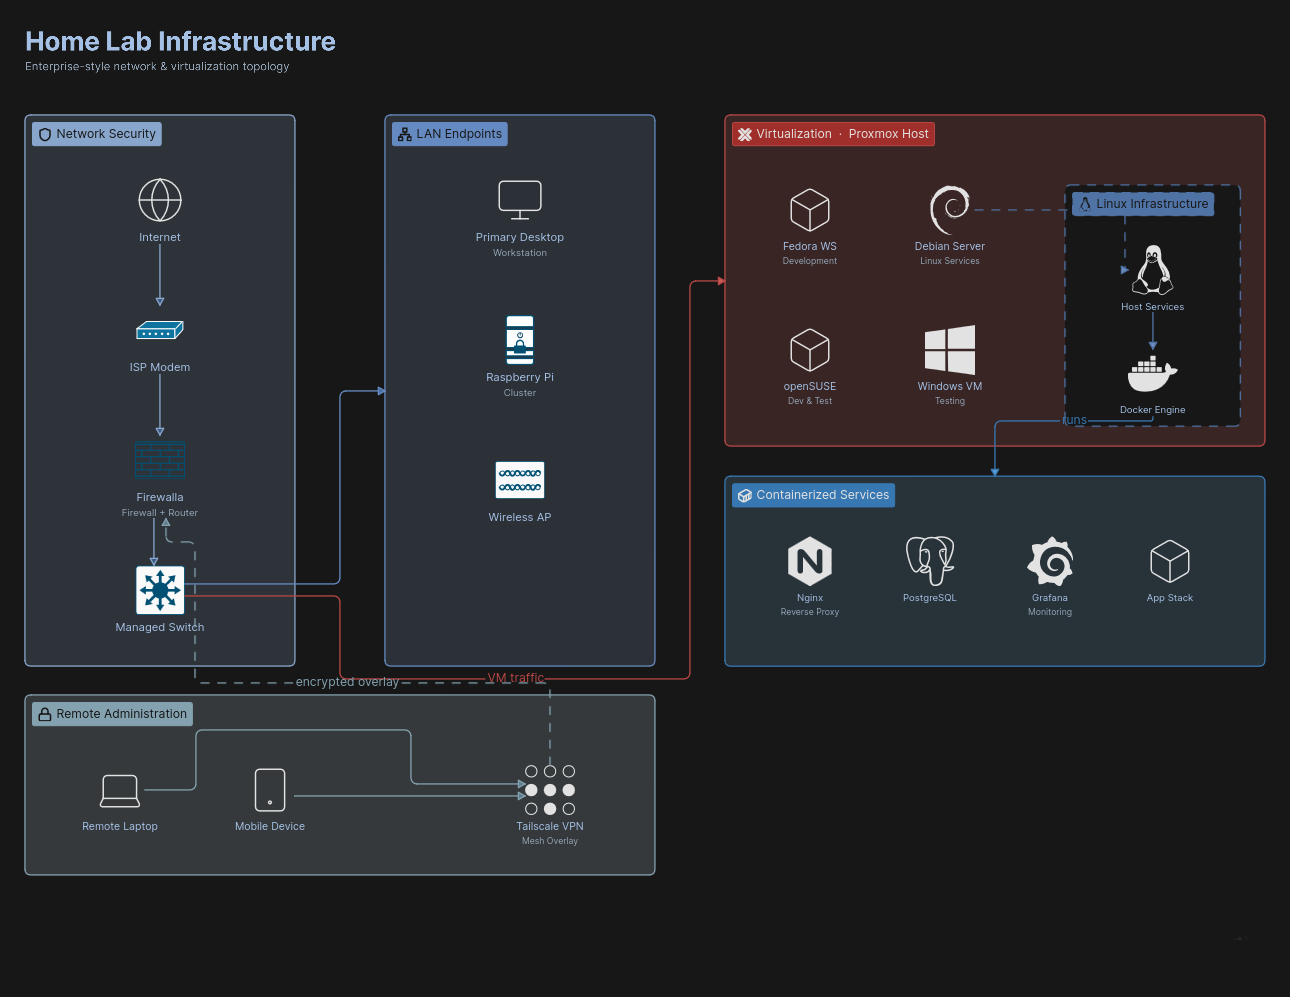The width and height of the screenshot is (1290, 997).
Task: Select the "Linux Infrastructure" group label text
Action: point(1152,204)
